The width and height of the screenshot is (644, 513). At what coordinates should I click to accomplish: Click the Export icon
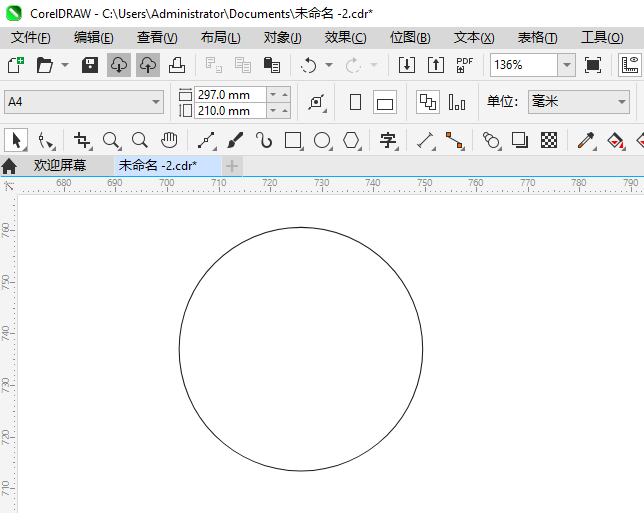click(436, 65)
